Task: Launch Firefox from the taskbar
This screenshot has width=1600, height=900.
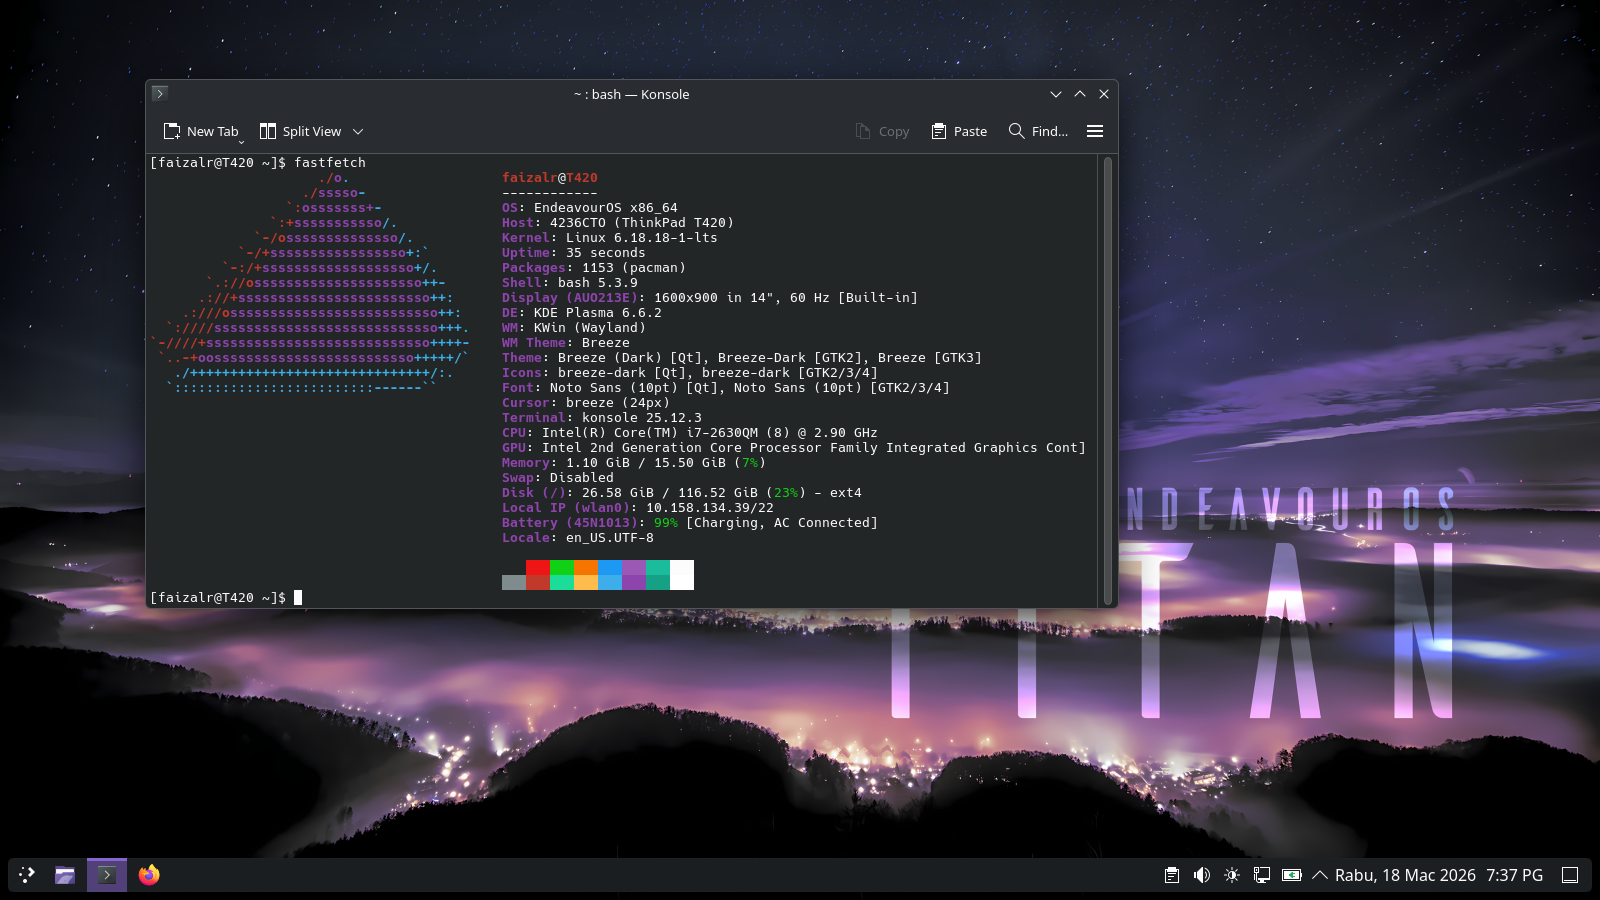Action: (149, 875)
